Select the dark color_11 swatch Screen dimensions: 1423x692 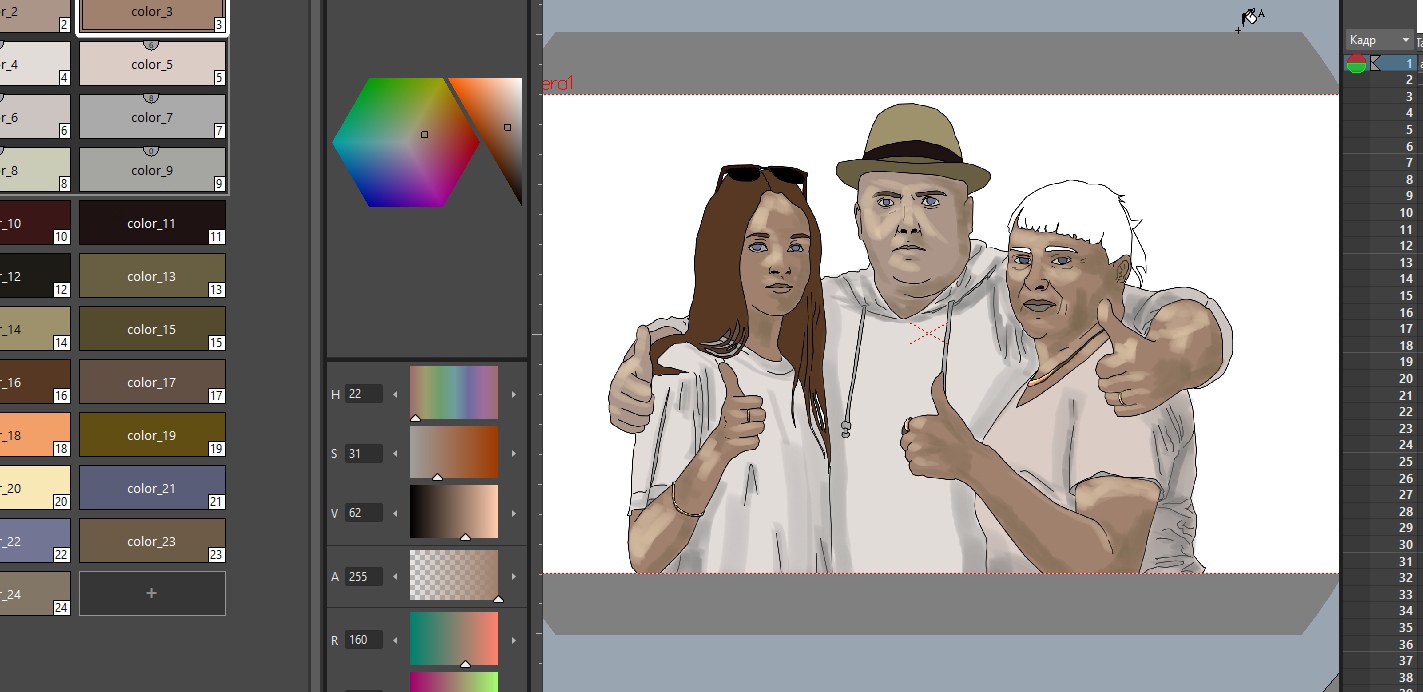click(x=152, y=223)
